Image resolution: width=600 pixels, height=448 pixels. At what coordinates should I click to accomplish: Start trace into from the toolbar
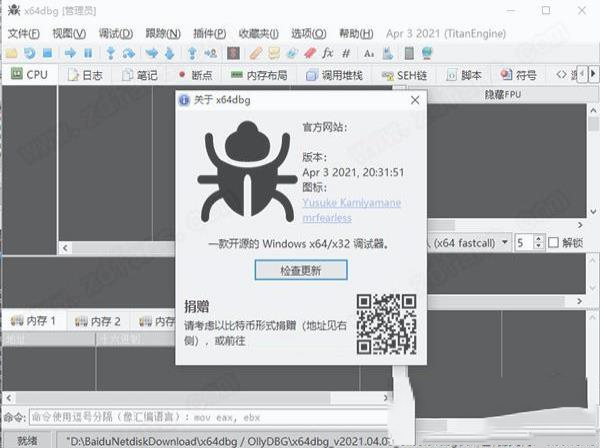pos(152,53)
